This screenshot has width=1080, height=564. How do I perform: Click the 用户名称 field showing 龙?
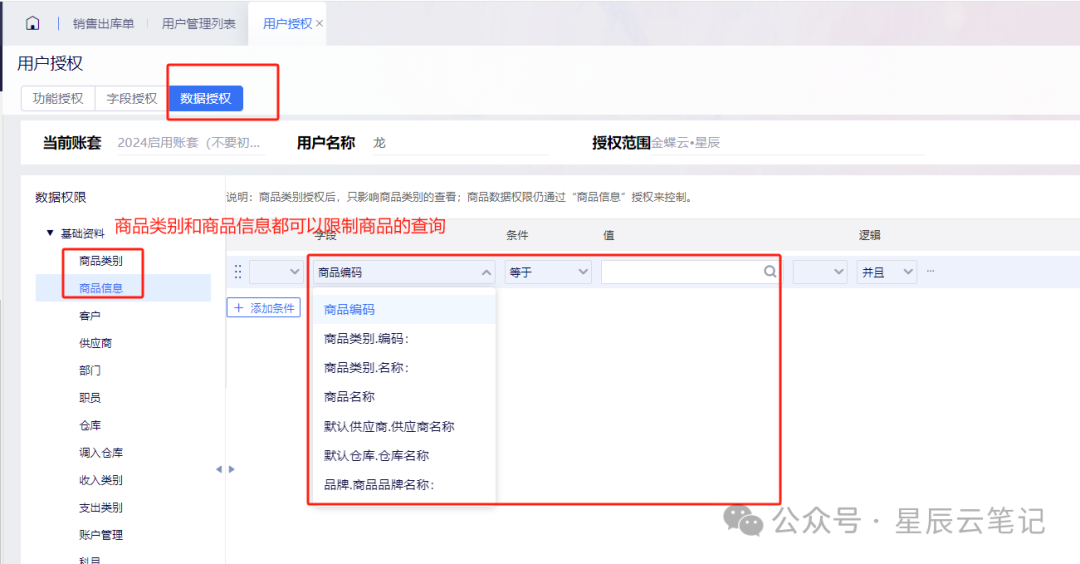[460, 143]
